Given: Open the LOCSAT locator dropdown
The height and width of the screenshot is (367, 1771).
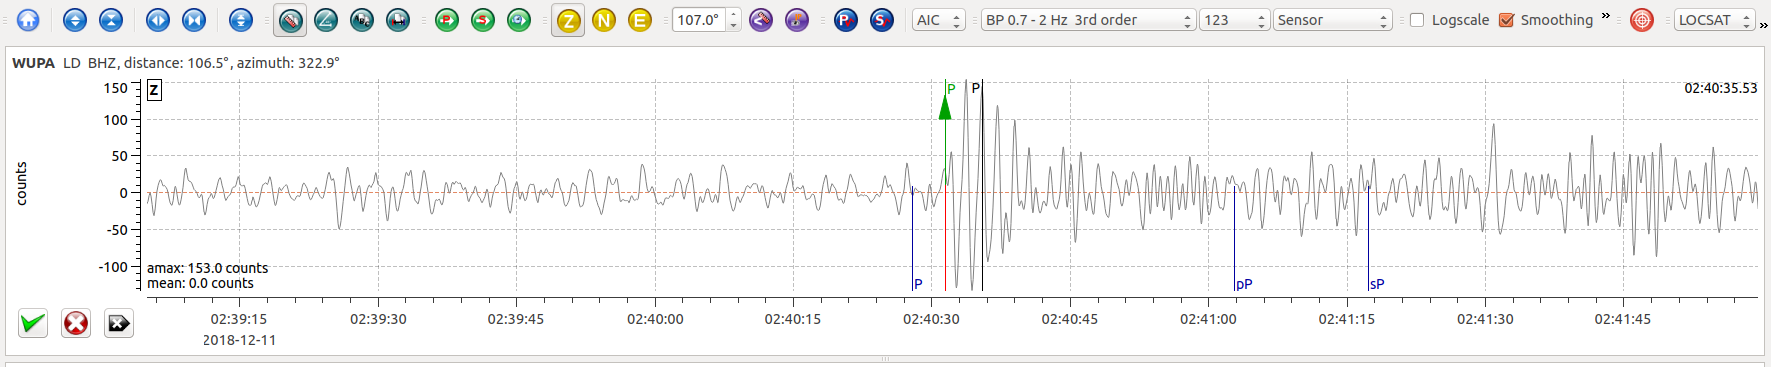Looking at the screenshot, I should [x=1714, y=20].
